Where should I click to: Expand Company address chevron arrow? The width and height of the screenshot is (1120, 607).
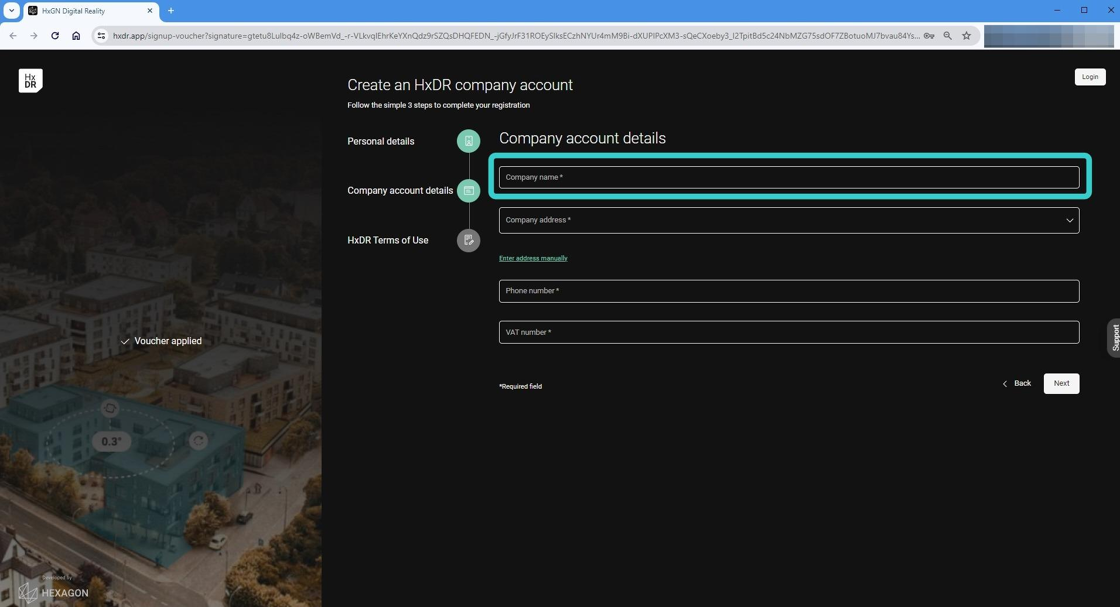click(x=1069, y=220)
